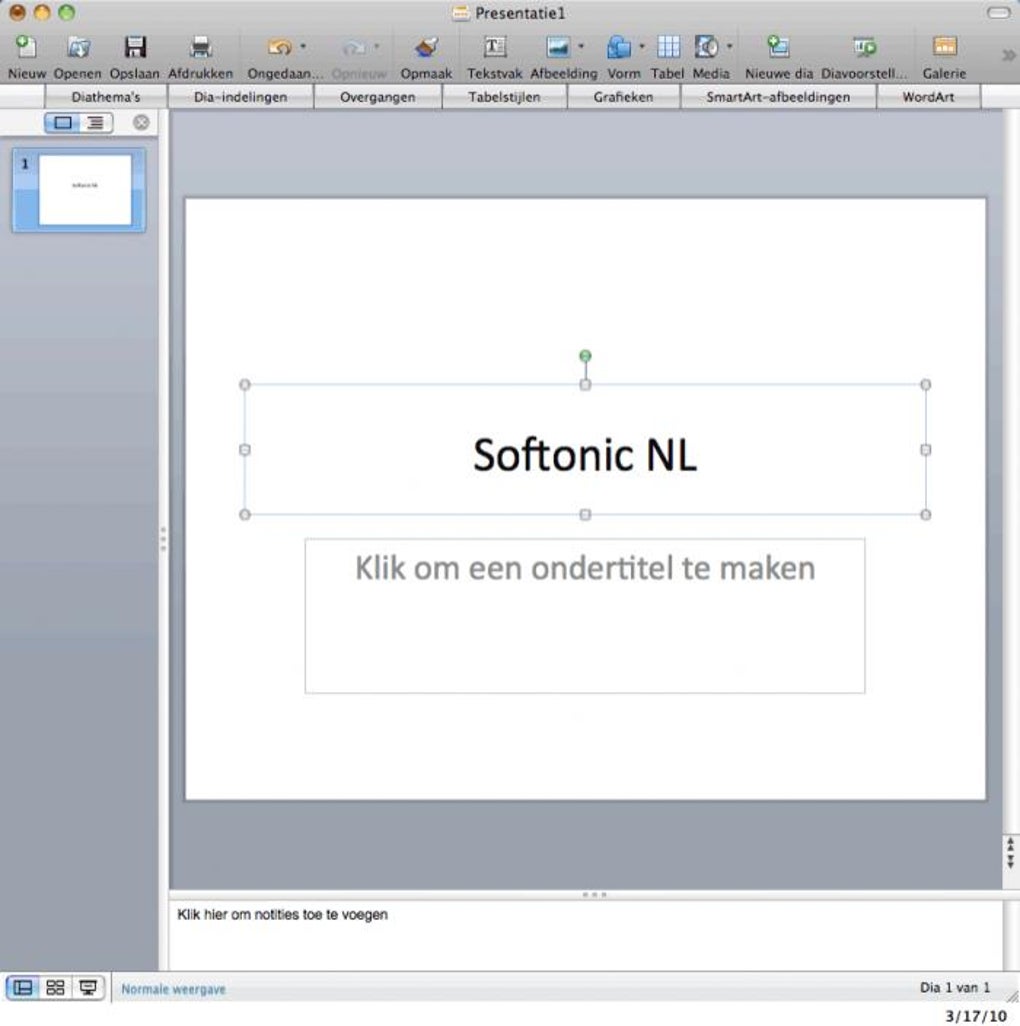The image size is (1020, 1026).
Task: Open the Diathema's tab
Action: [x=105, y=97]
